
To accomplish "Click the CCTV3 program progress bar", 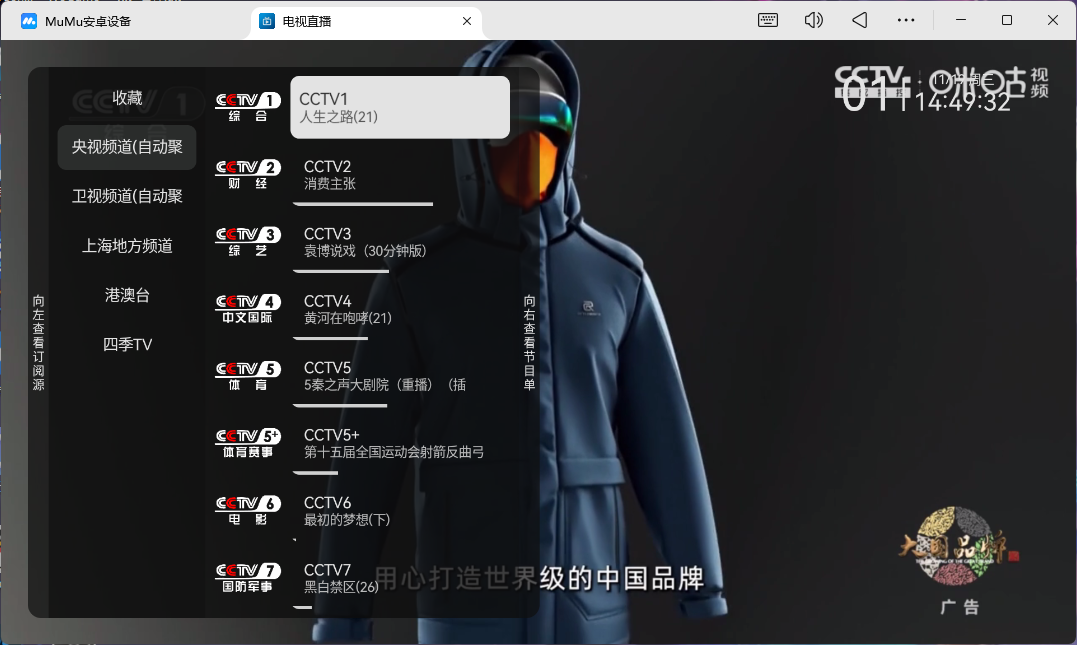I will 341,271.
